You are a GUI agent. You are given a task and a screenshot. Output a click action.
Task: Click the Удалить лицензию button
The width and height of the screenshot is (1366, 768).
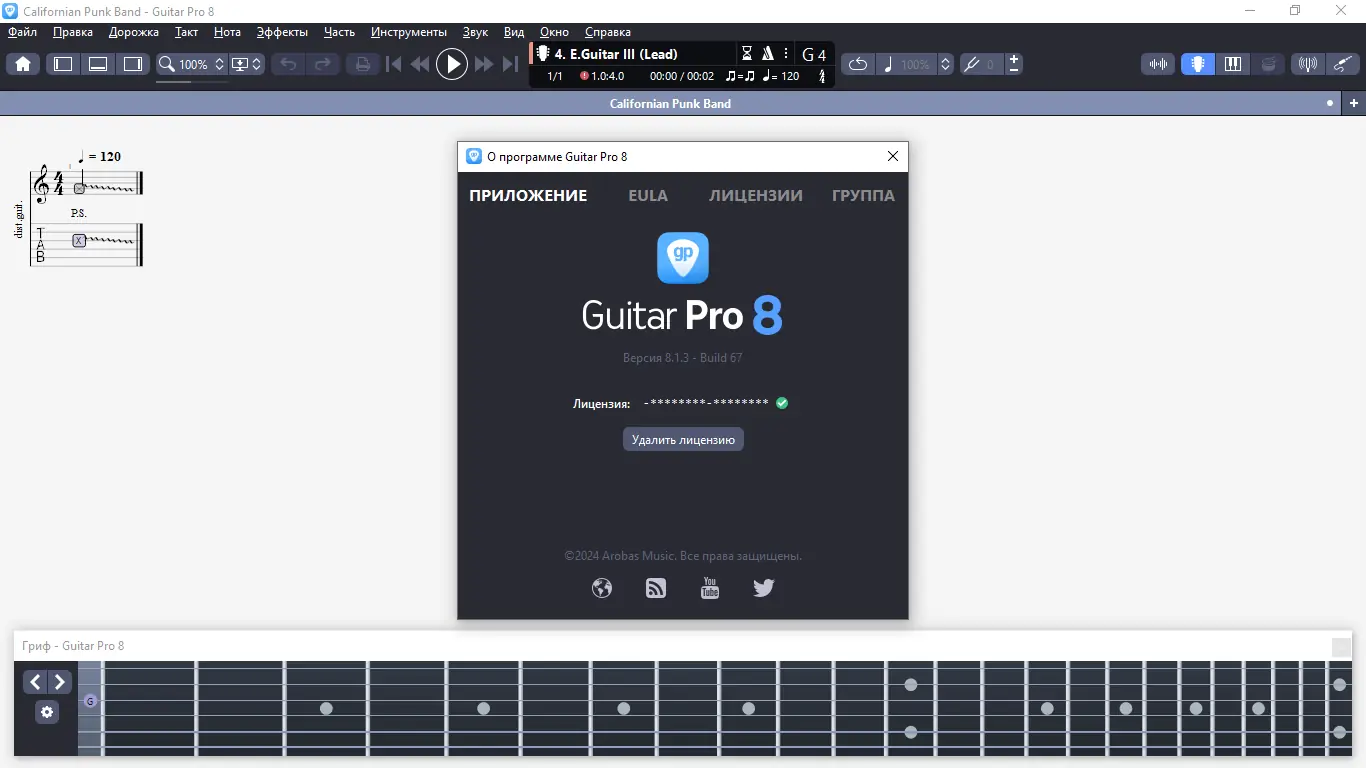(x=683, y=439)
